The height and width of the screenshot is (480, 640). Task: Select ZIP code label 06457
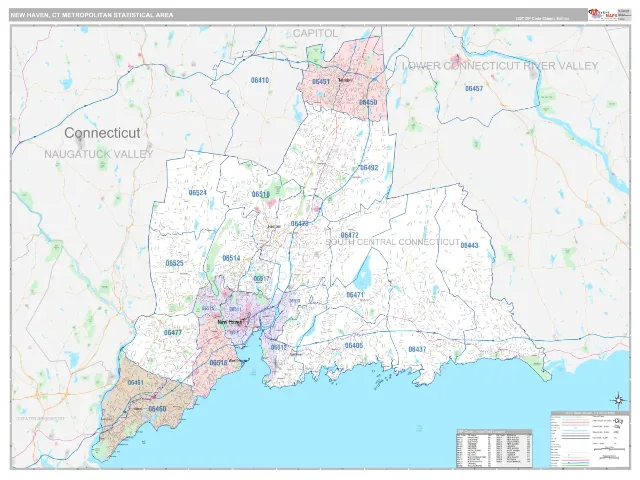click(474, 89)
